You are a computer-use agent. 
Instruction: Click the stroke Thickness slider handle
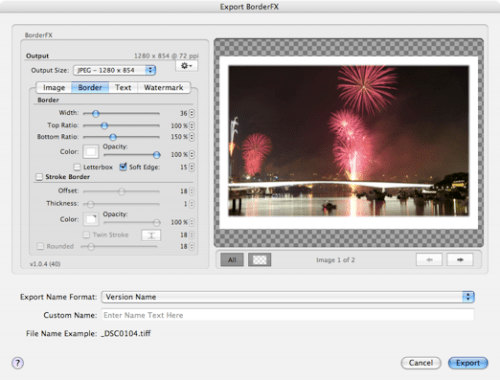pos(90,204)
